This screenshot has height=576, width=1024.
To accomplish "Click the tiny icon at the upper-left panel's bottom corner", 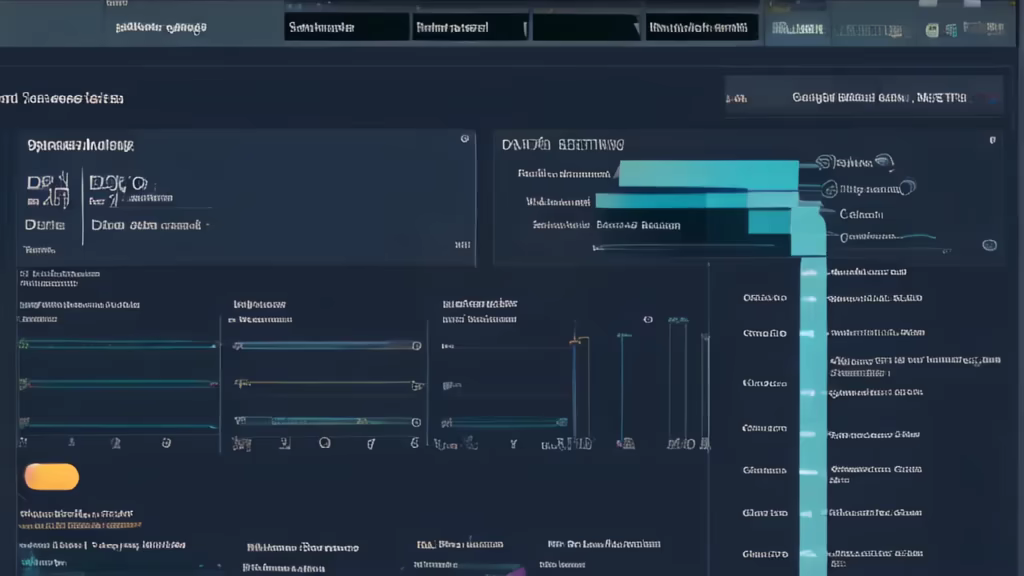I will (462, 243).
